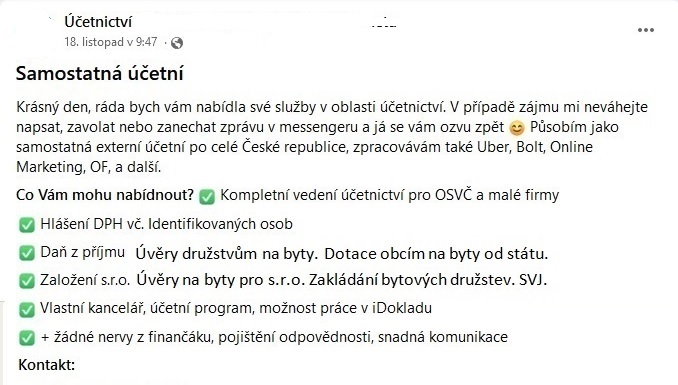Screen dimensions: 678x385
Task: Open the Účetnictví page name link
Action: click(98, 22)
